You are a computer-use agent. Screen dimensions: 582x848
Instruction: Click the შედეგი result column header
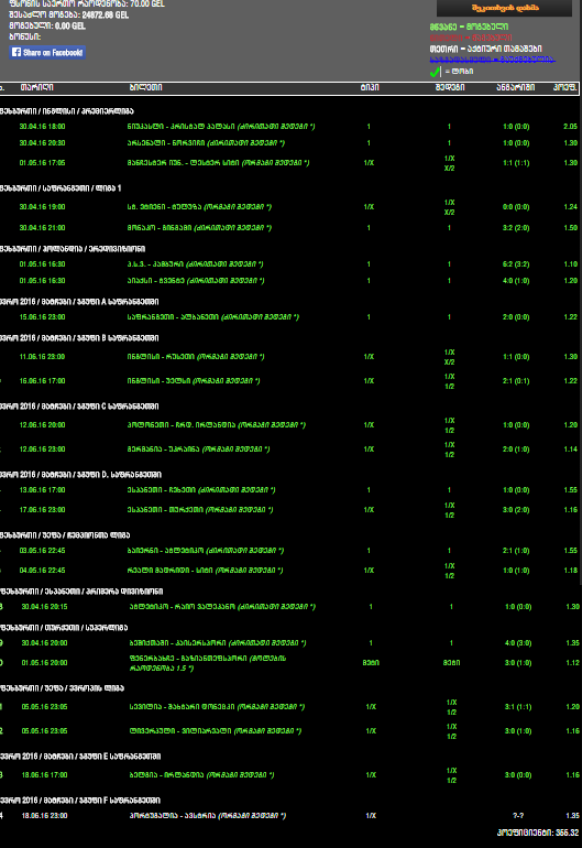(449, 88)
